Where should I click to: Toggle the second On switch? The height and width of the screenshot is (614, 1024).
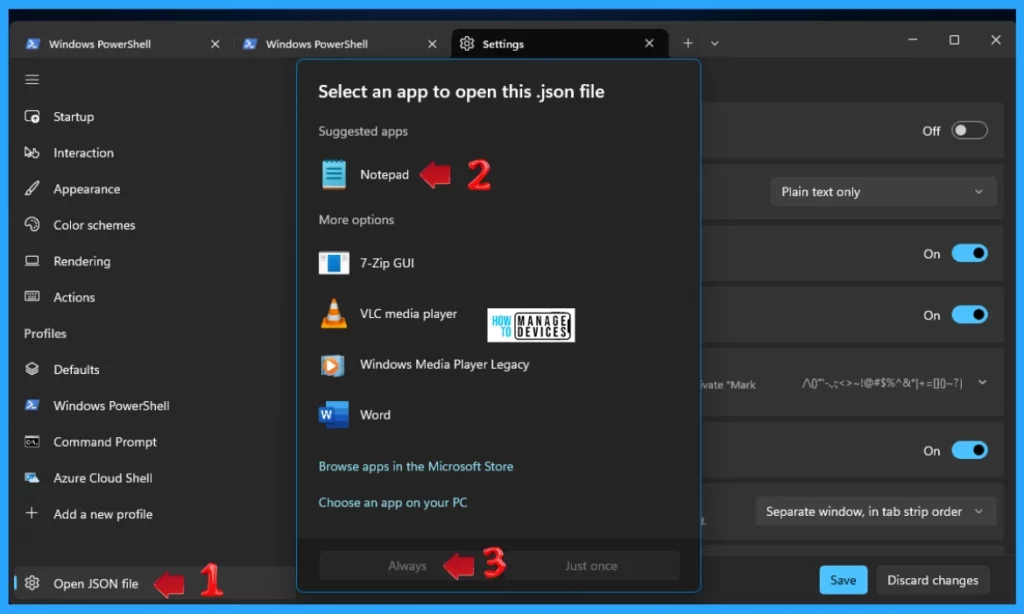(x=969, y=315)
